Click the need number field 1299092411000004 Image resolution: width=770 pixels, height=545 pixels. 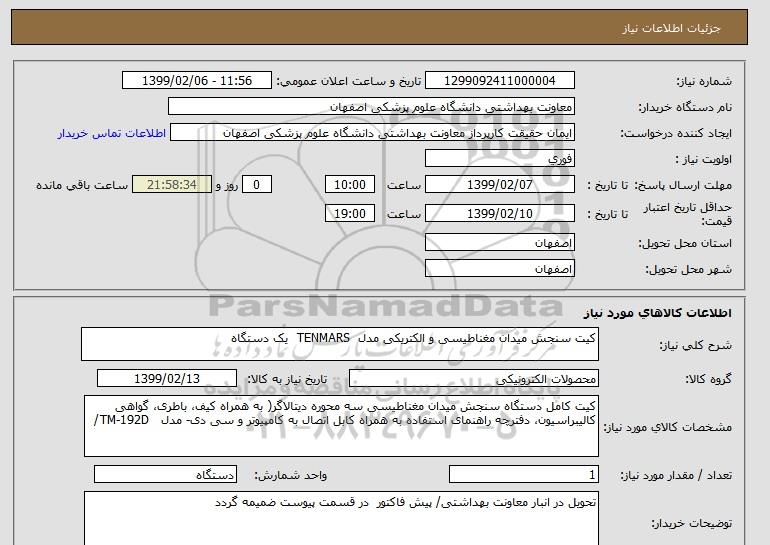(499, 81)
